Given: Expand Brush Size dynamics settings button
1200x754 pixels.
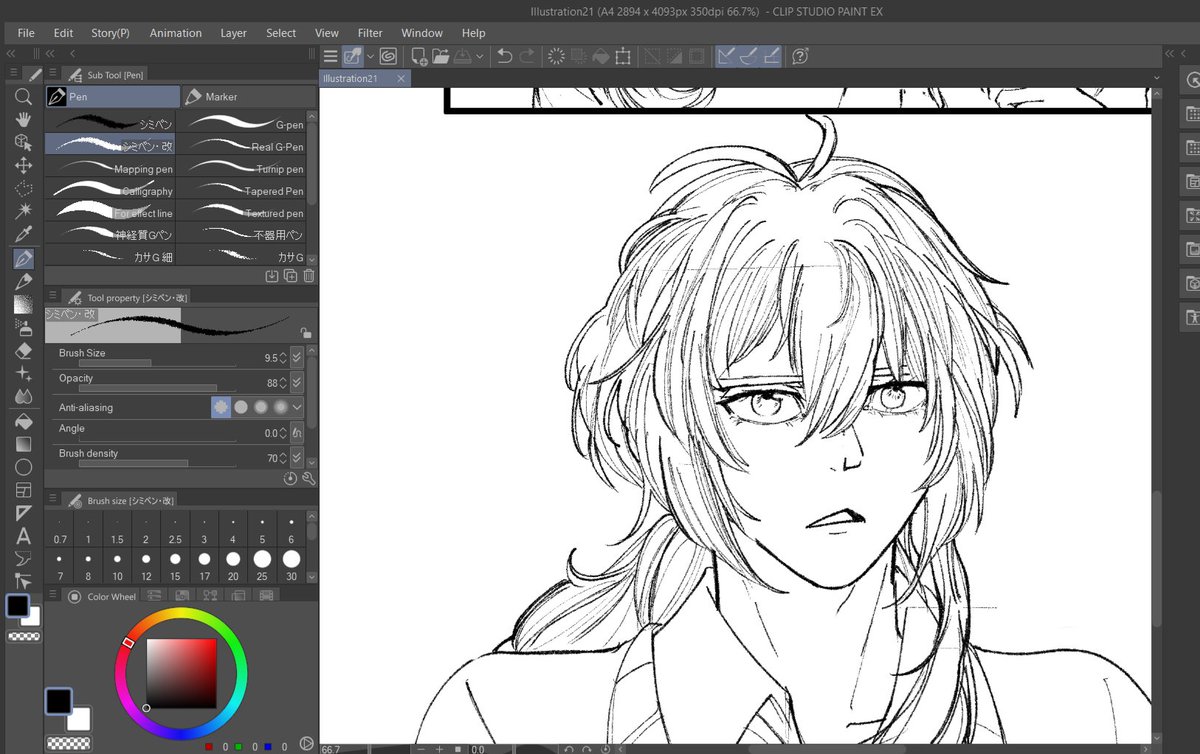Looking at the screenshot, I should click(297, 357).
